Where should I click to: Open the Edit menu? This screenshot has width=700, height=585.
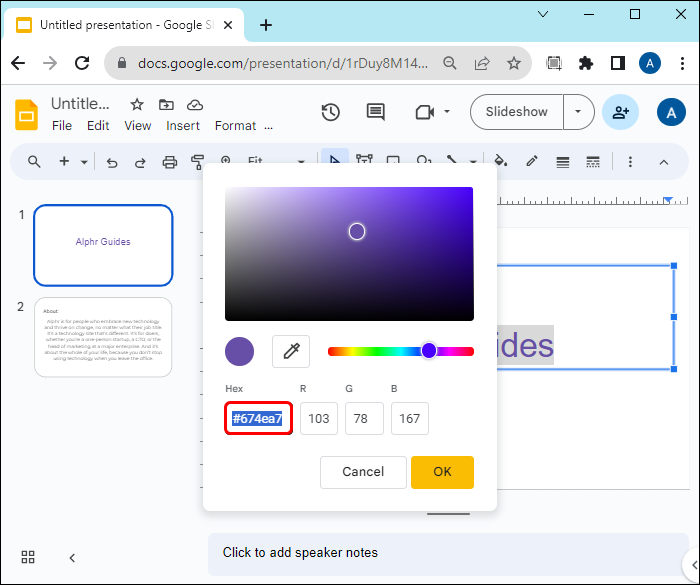coord(98,126)
